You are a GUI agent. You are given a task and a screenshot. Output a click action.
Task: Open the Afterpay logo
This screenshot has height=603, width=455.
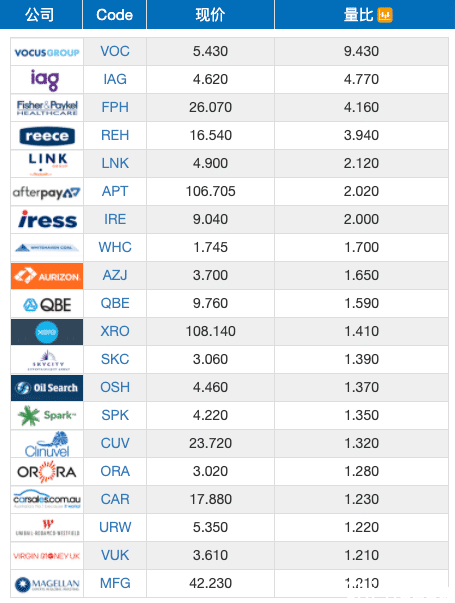47,192
